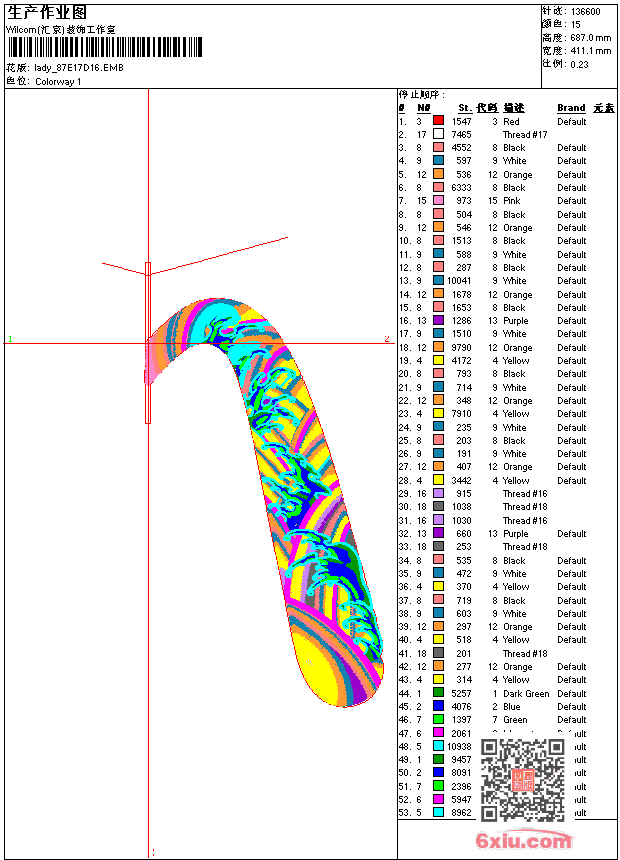Screen dimensions: 620x860
Task: Select the gray Thread #18 swatch in row 30
Action: click(438, 507)
